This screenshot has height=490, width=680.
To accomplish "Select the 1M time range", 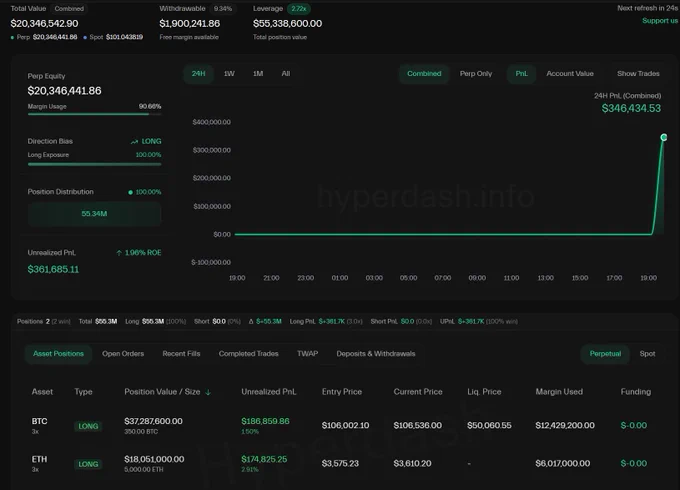I will tap(258, 74).
